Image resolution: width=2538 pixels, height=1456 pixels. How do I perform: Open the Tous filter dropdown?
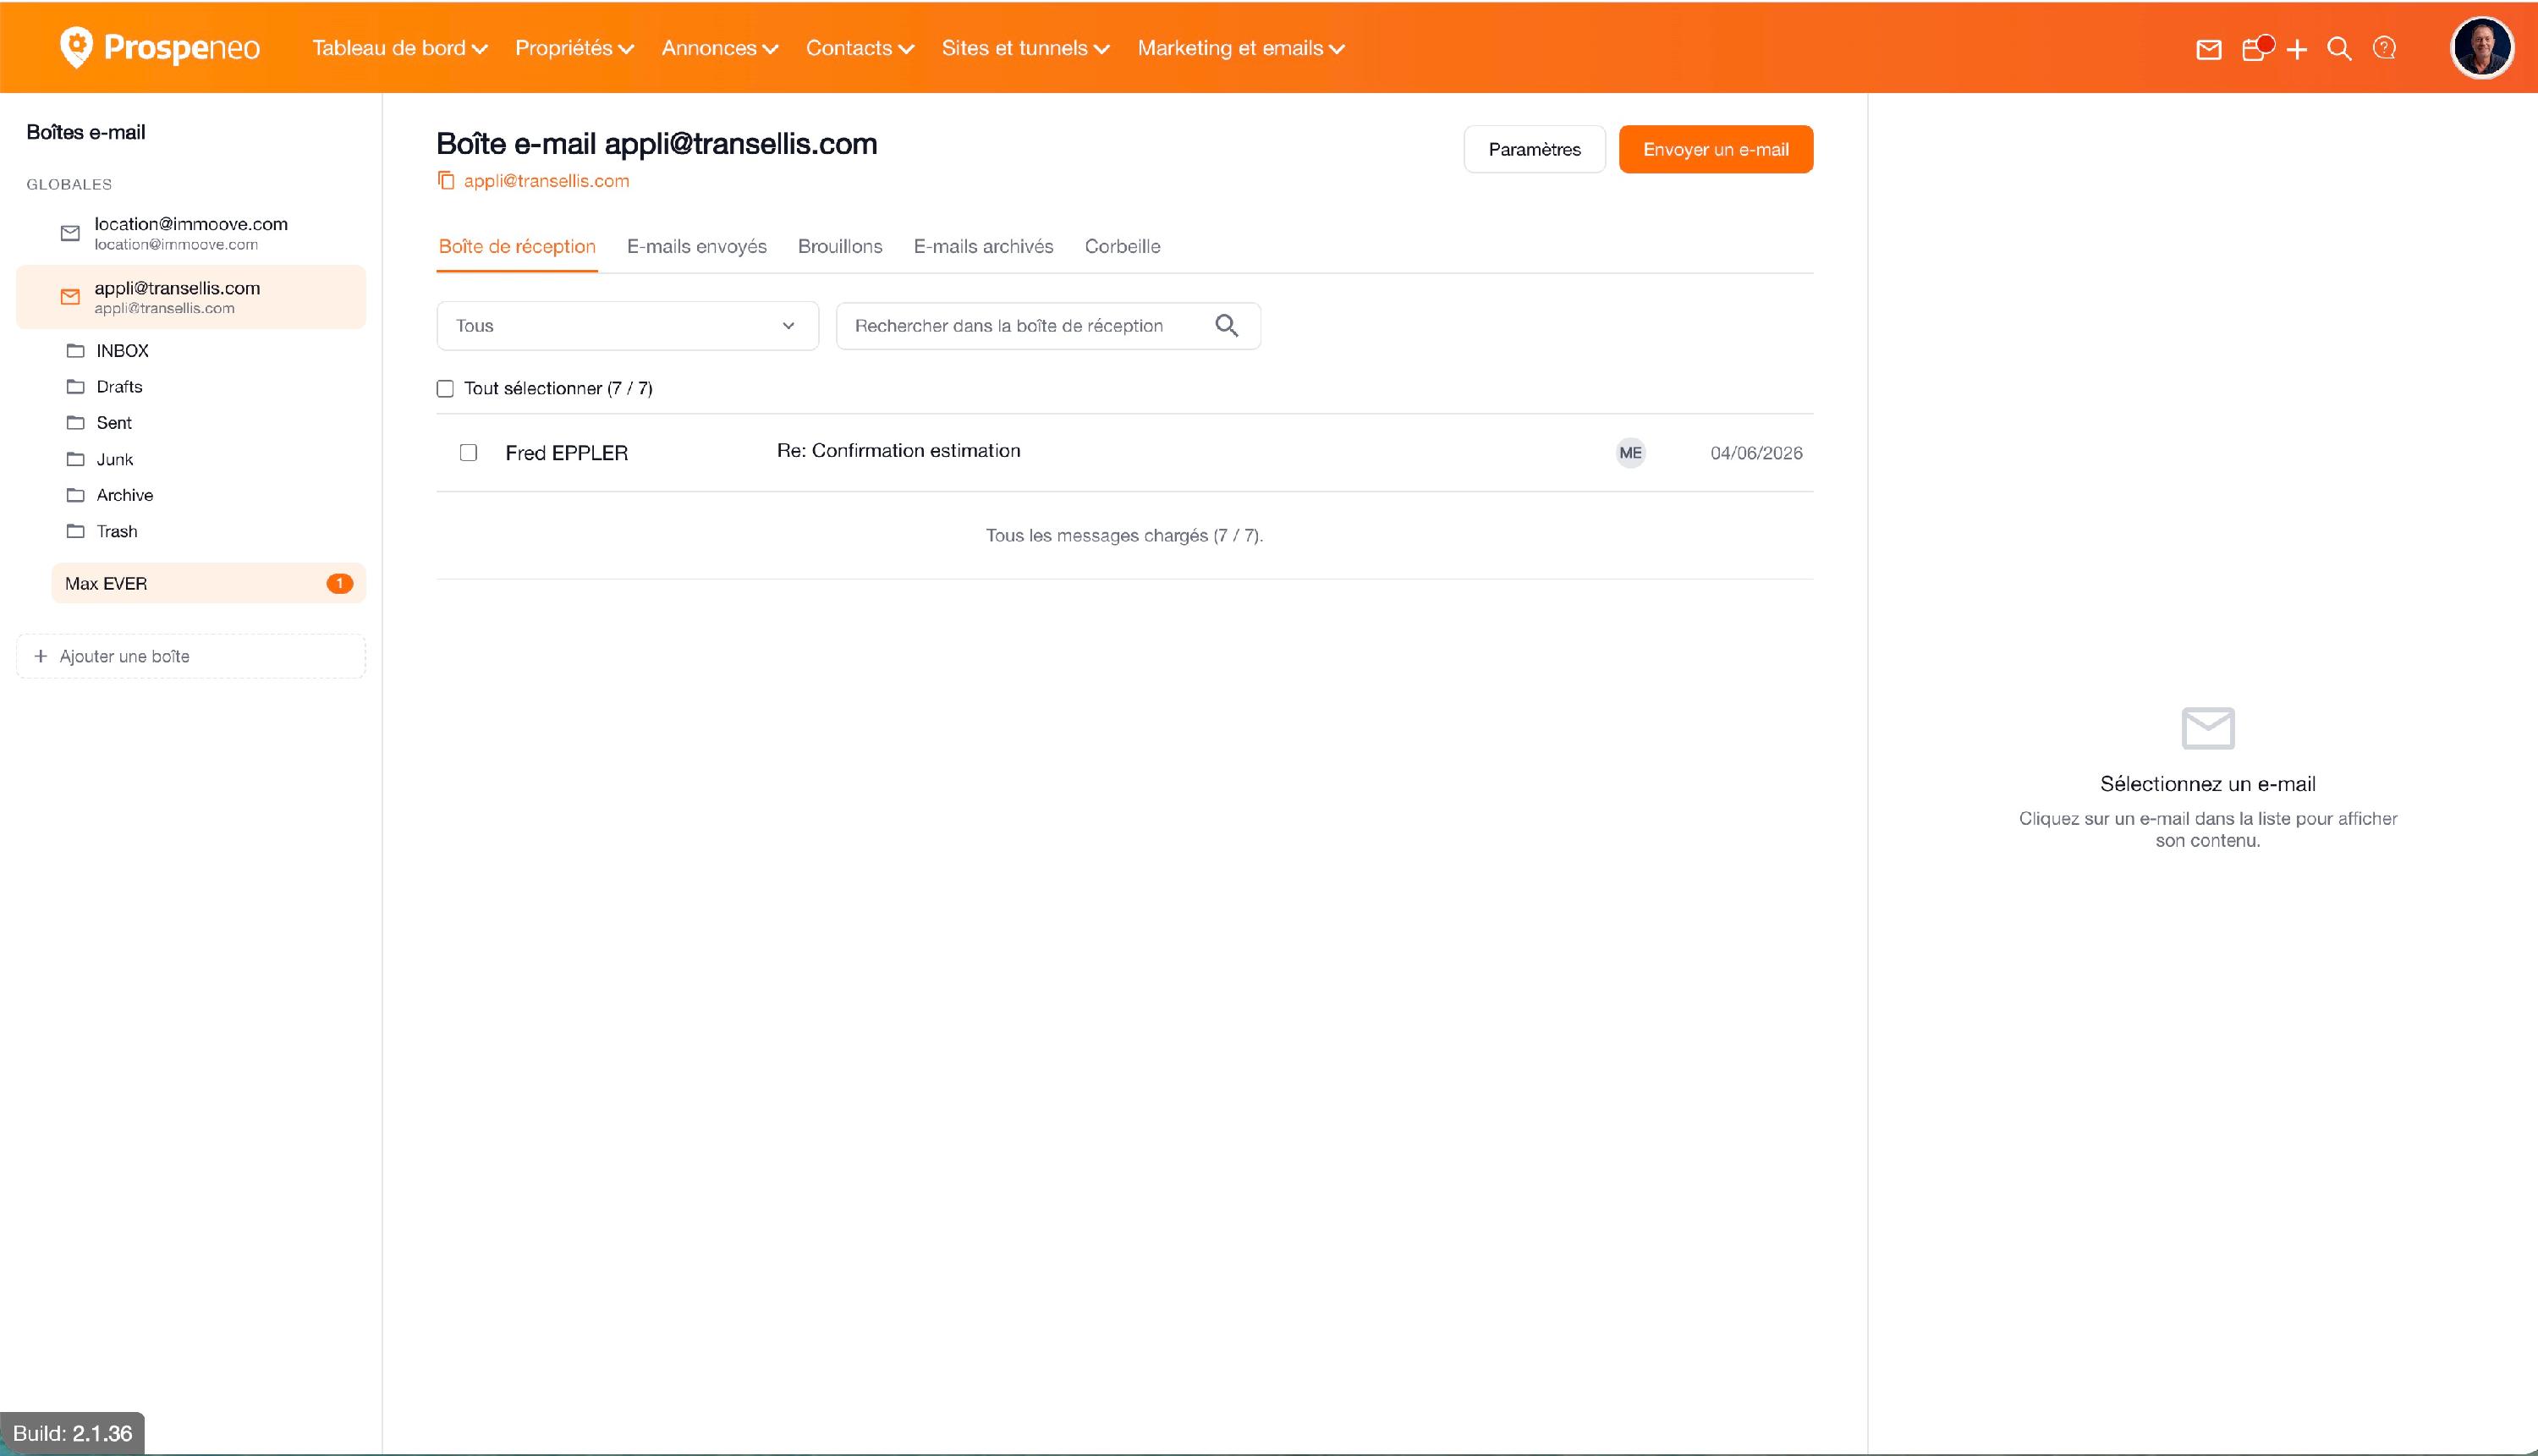[x=627, y=326]
